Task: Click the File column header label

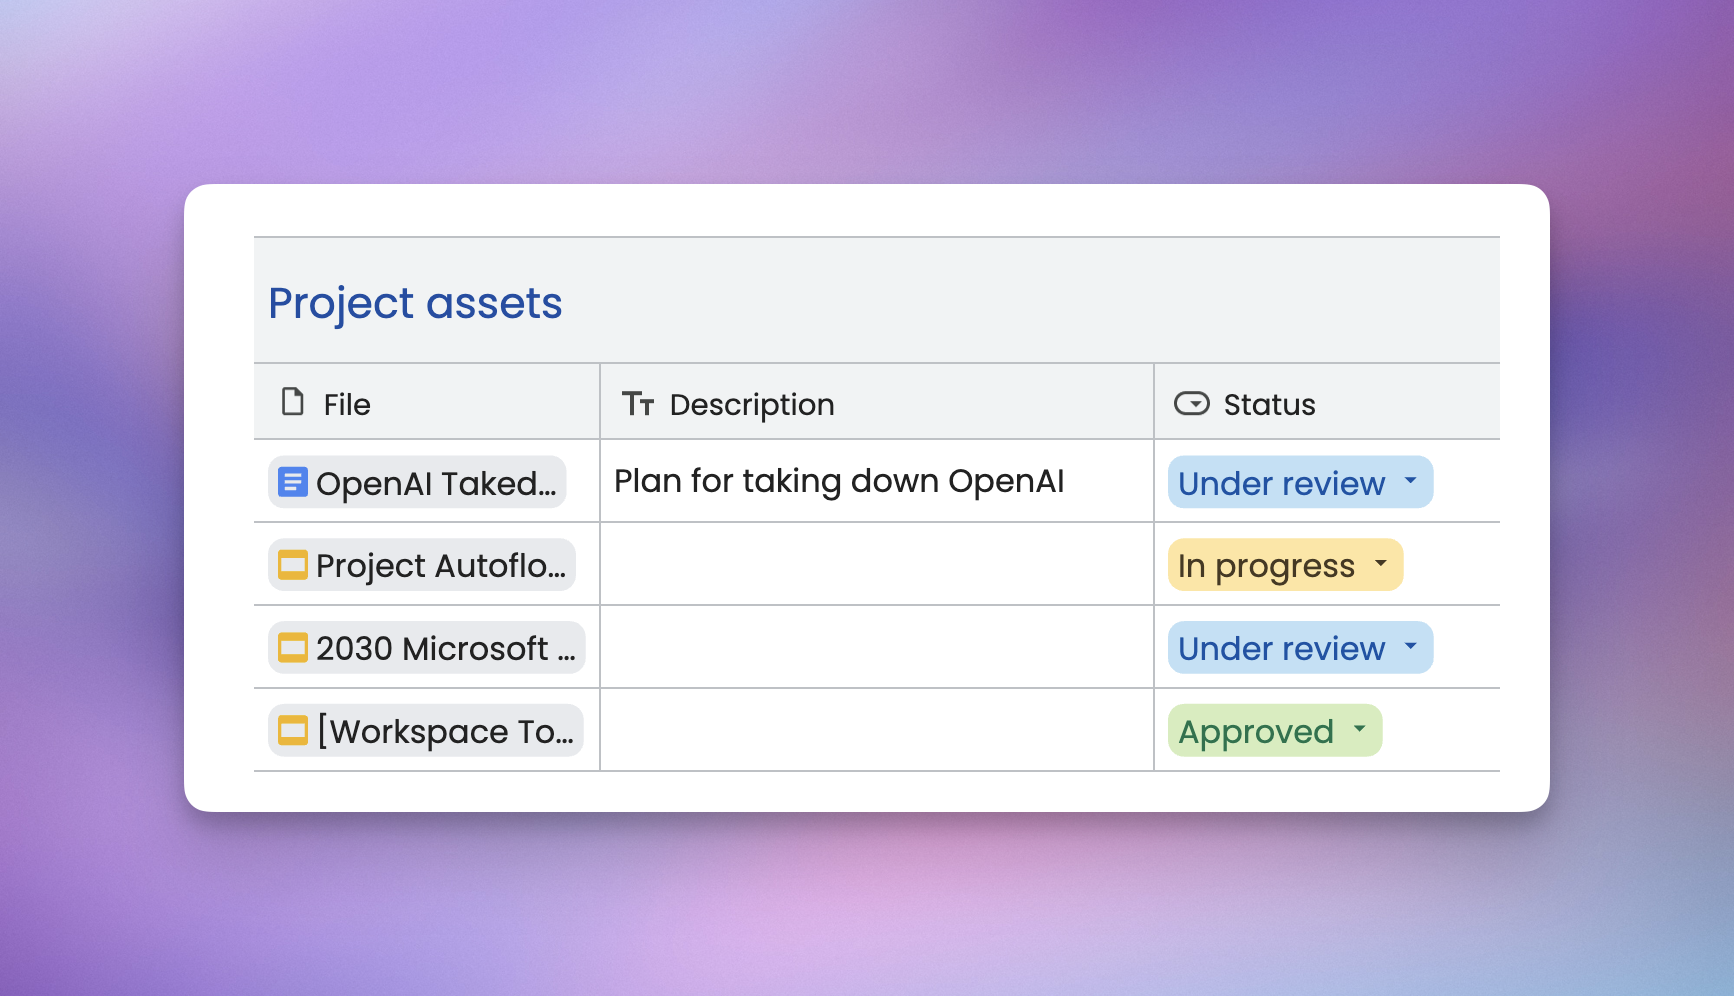Action: click(347, 404)
